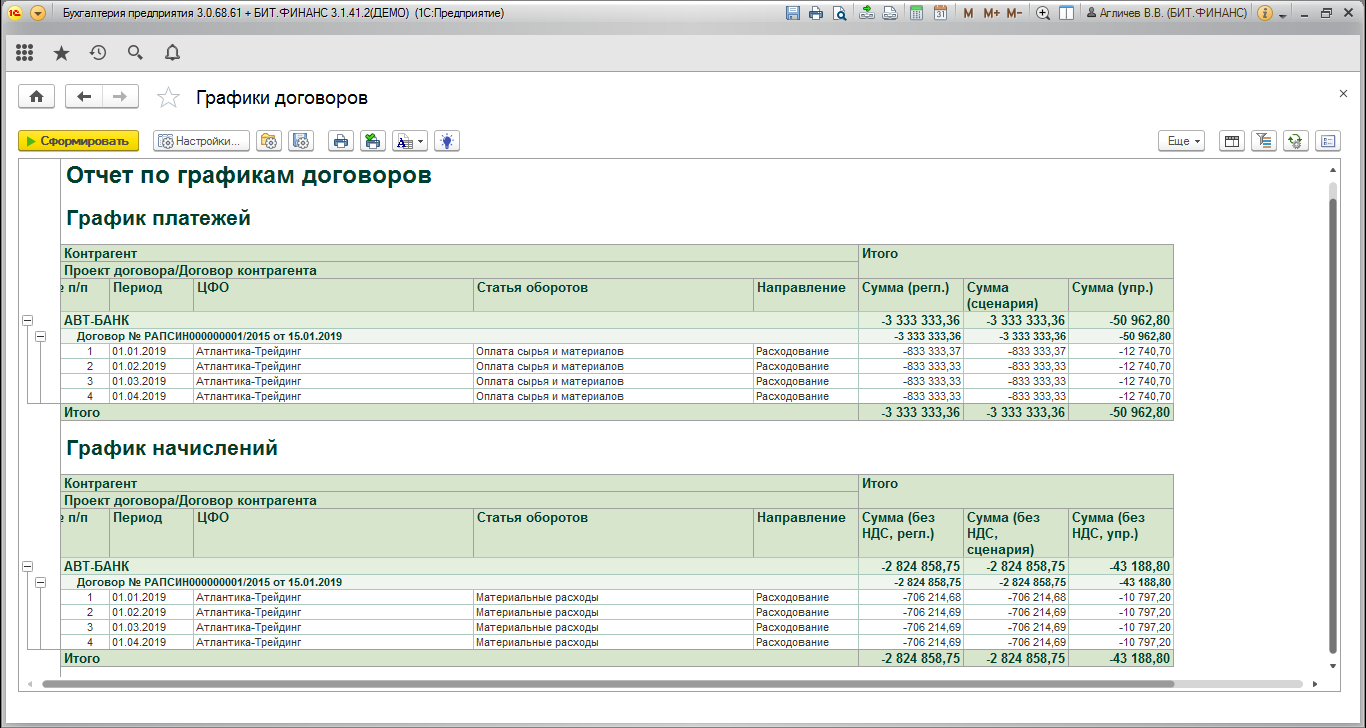
Task: Click the M+ memory add button
Action: tap(991, 13)
